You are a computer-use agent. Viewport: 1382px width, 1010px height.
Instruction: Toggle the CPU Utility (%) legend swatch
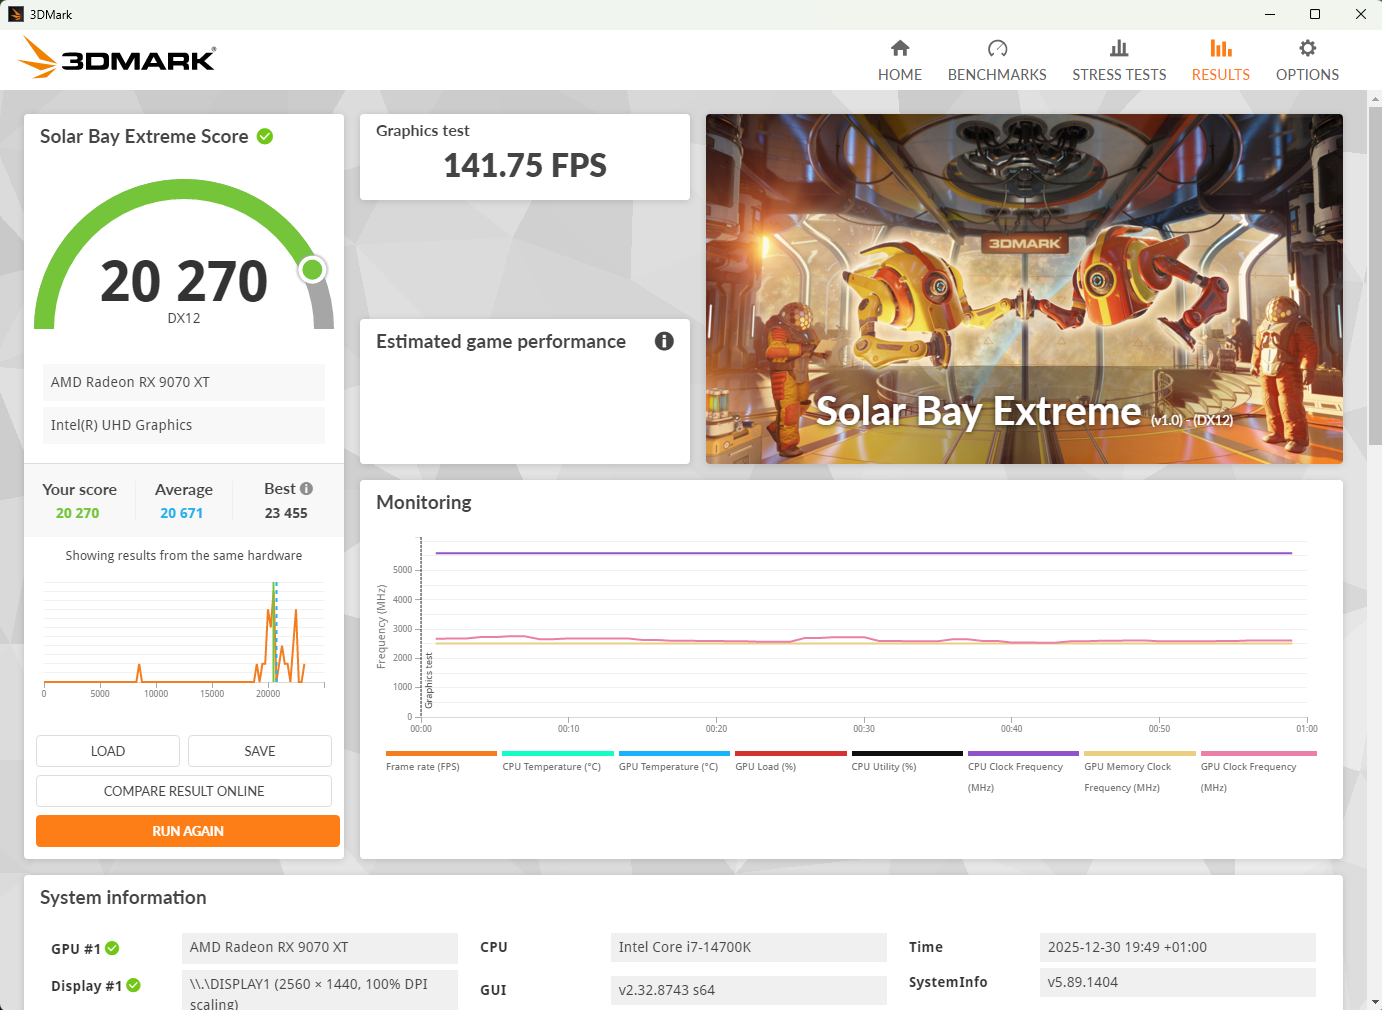pos(907,753)
